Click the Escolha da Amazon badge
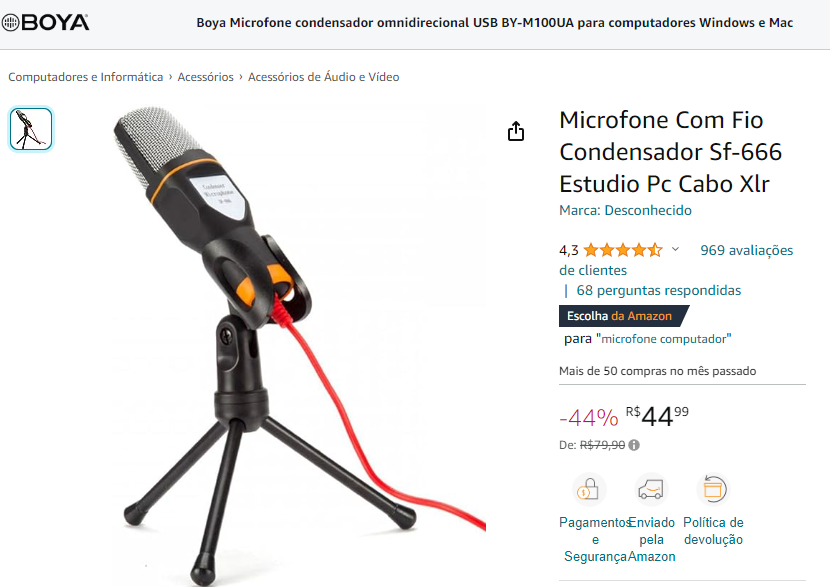The height and width of the screenshot is (587, 830). 622,316
